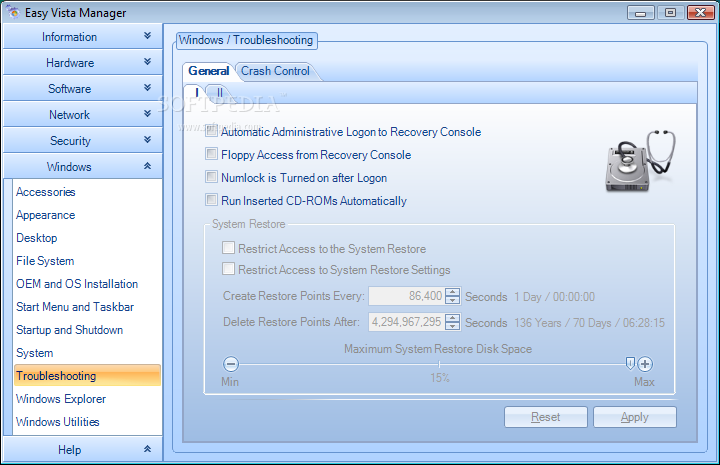Expand the Security section chevron
The image size is (720, 465).
147,140
